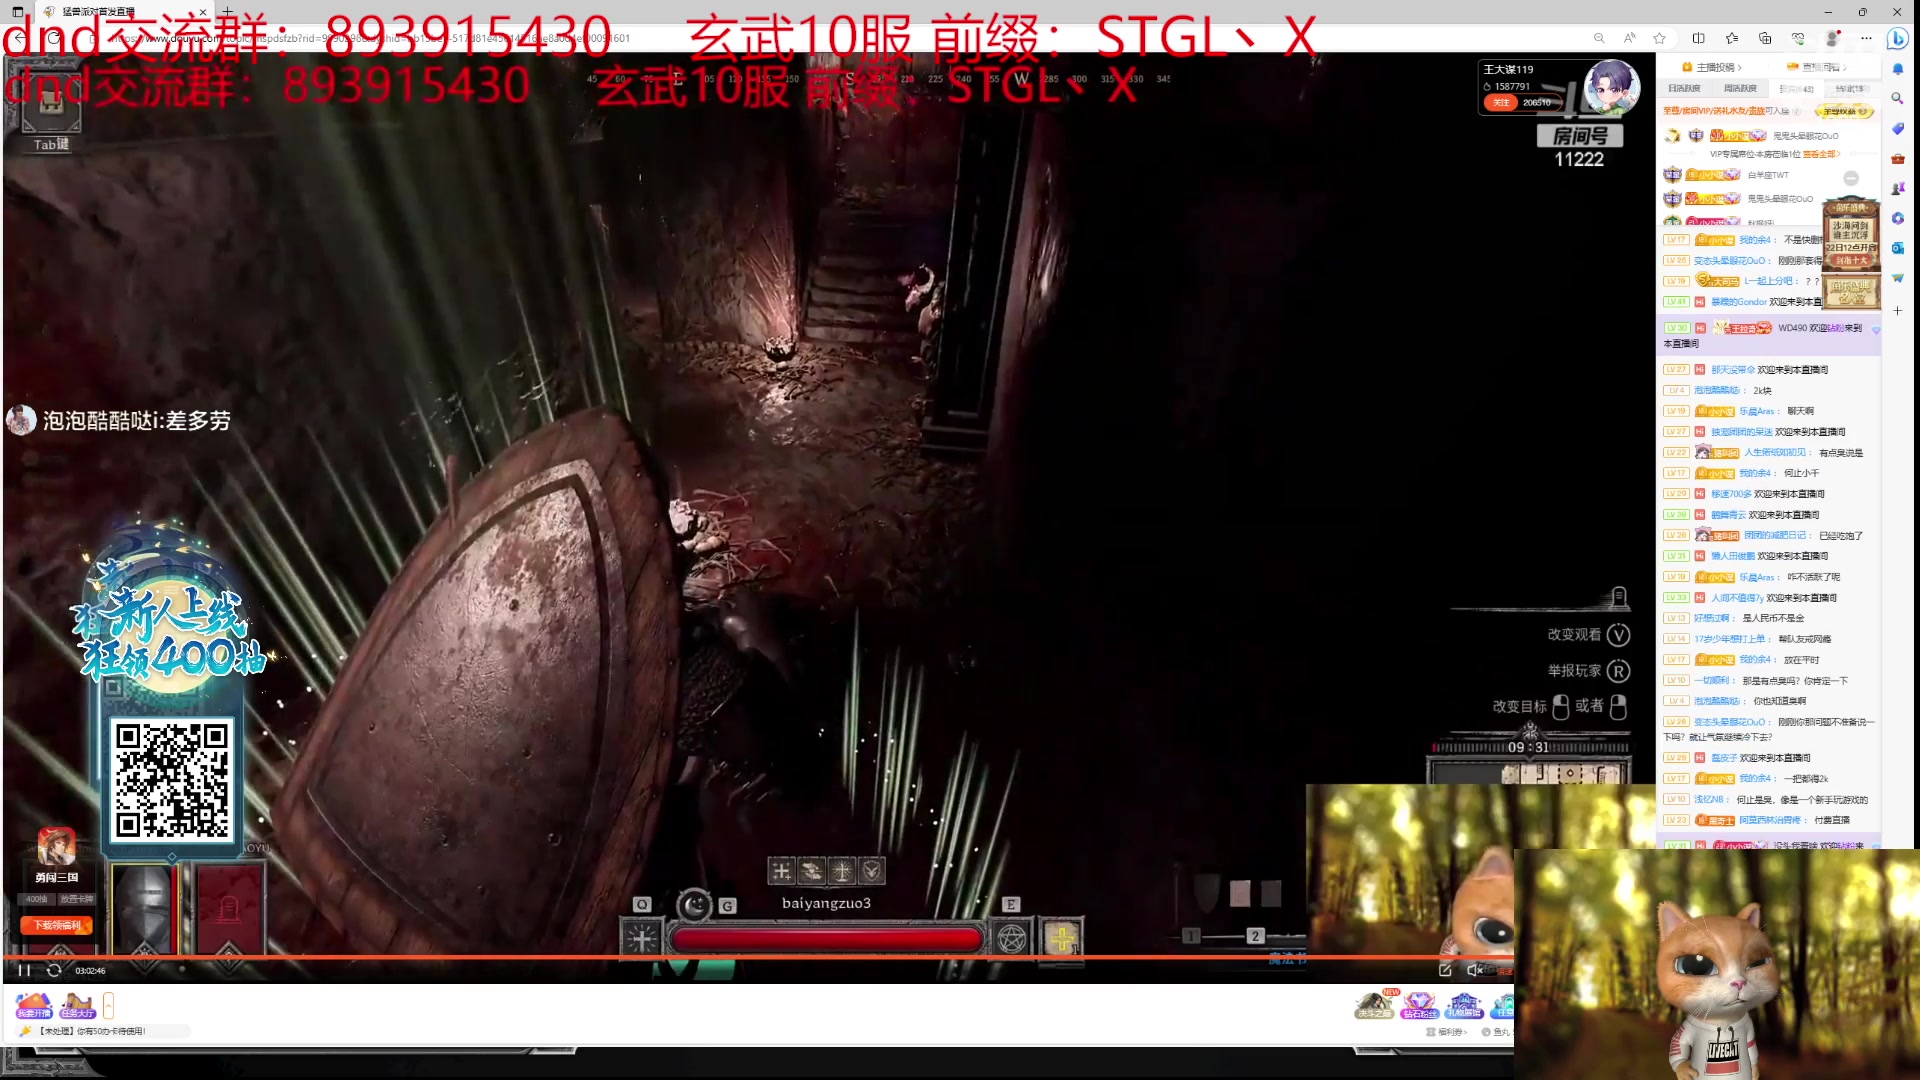Open the Browser essentials heart icon
1920x1080 pixels.
click(1798, 38)
